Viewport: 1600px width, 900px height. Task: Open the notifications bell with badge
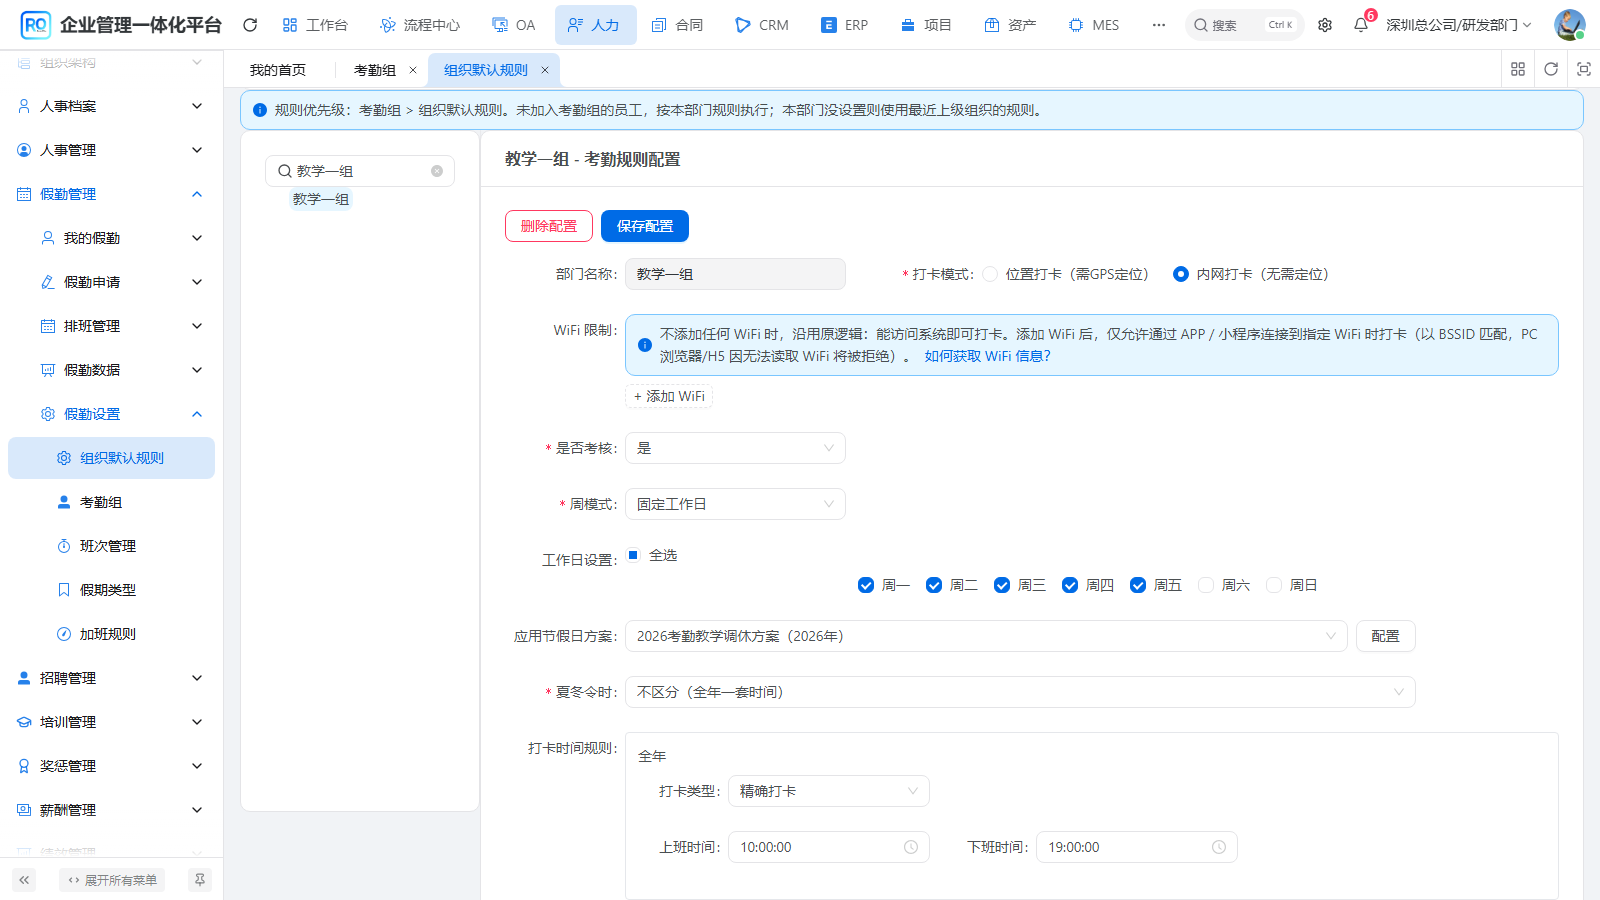[x=1361, y=25]
